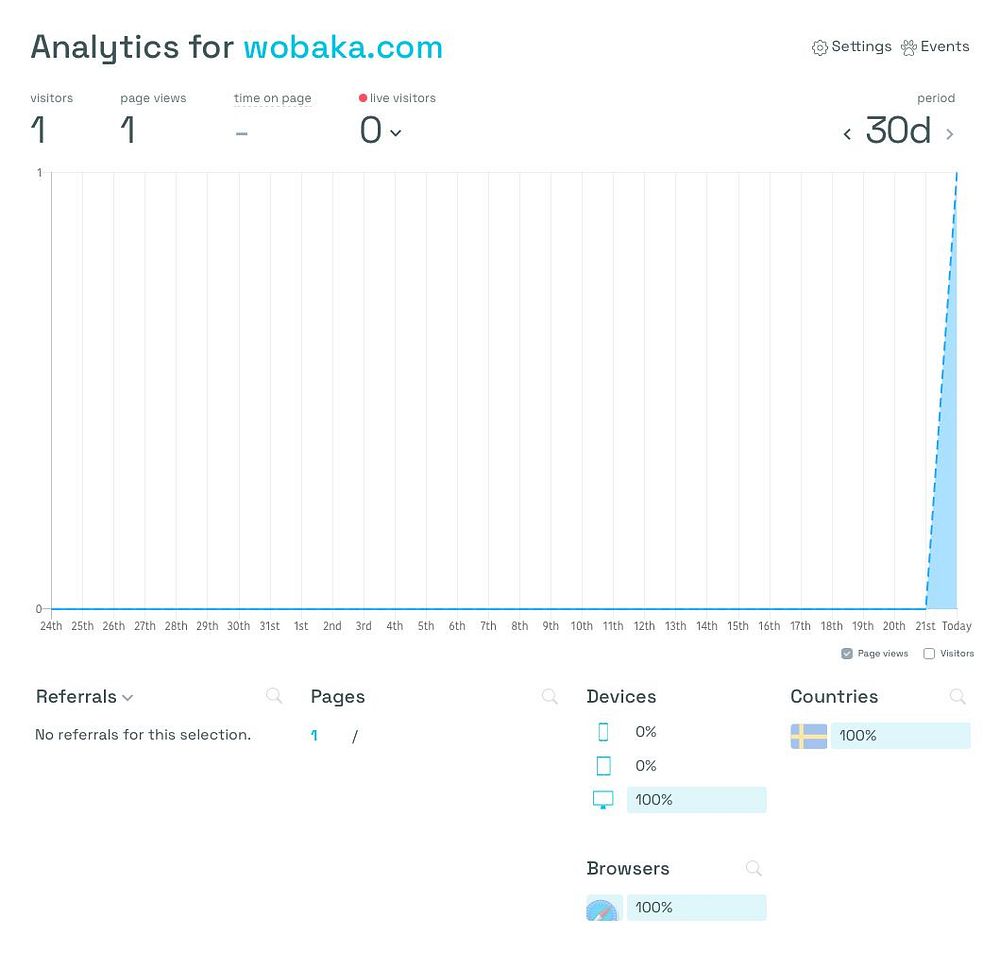The image size is (1000, 955).
Task: Select the Sweden flag country icon
Action: point(808,736)
